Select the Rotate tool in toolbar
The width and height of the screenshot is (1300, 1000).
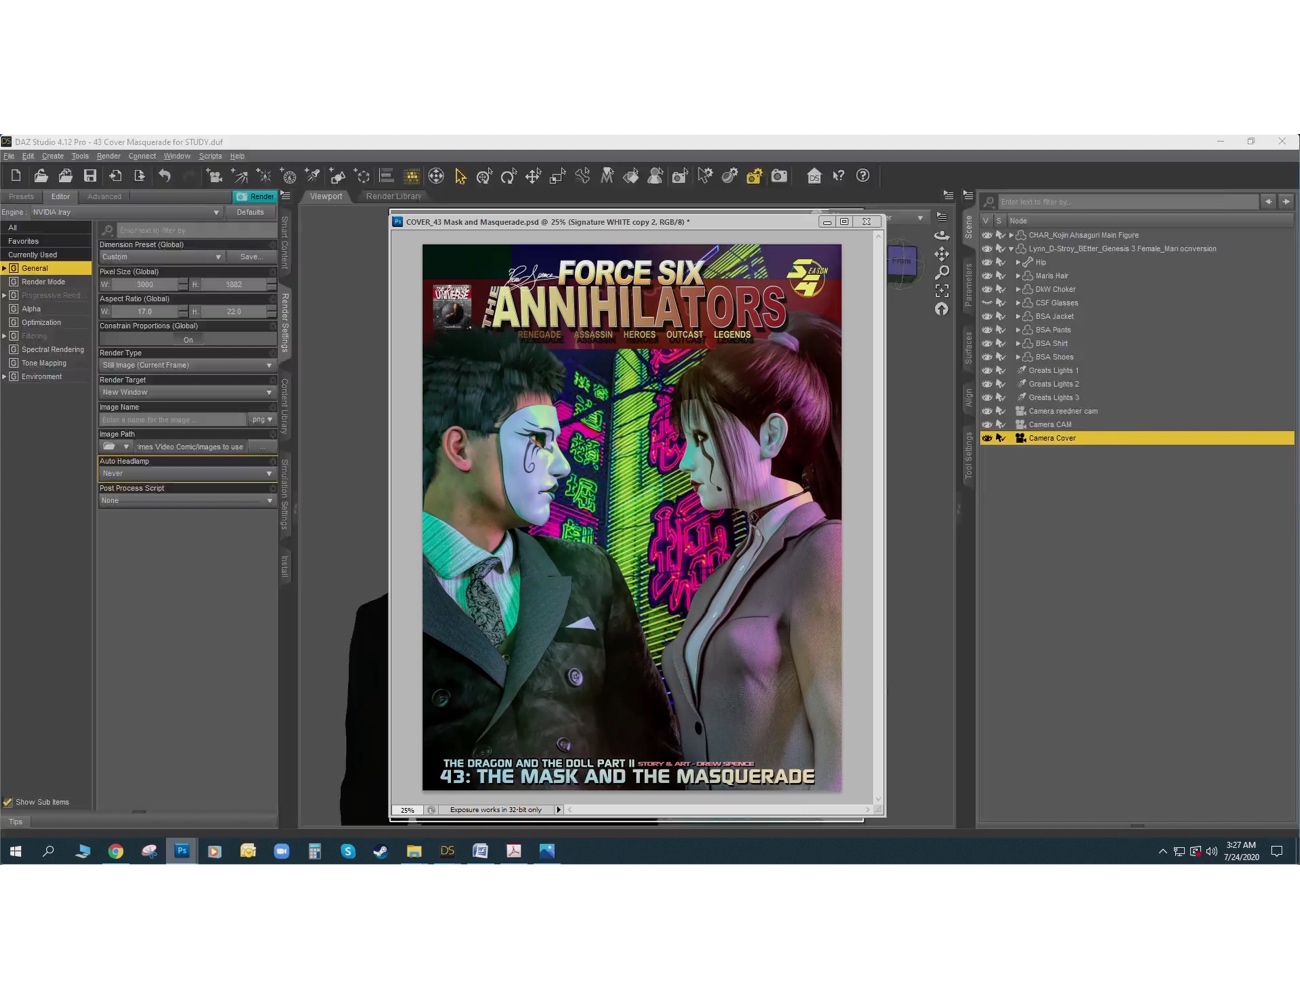pos(509,176)
